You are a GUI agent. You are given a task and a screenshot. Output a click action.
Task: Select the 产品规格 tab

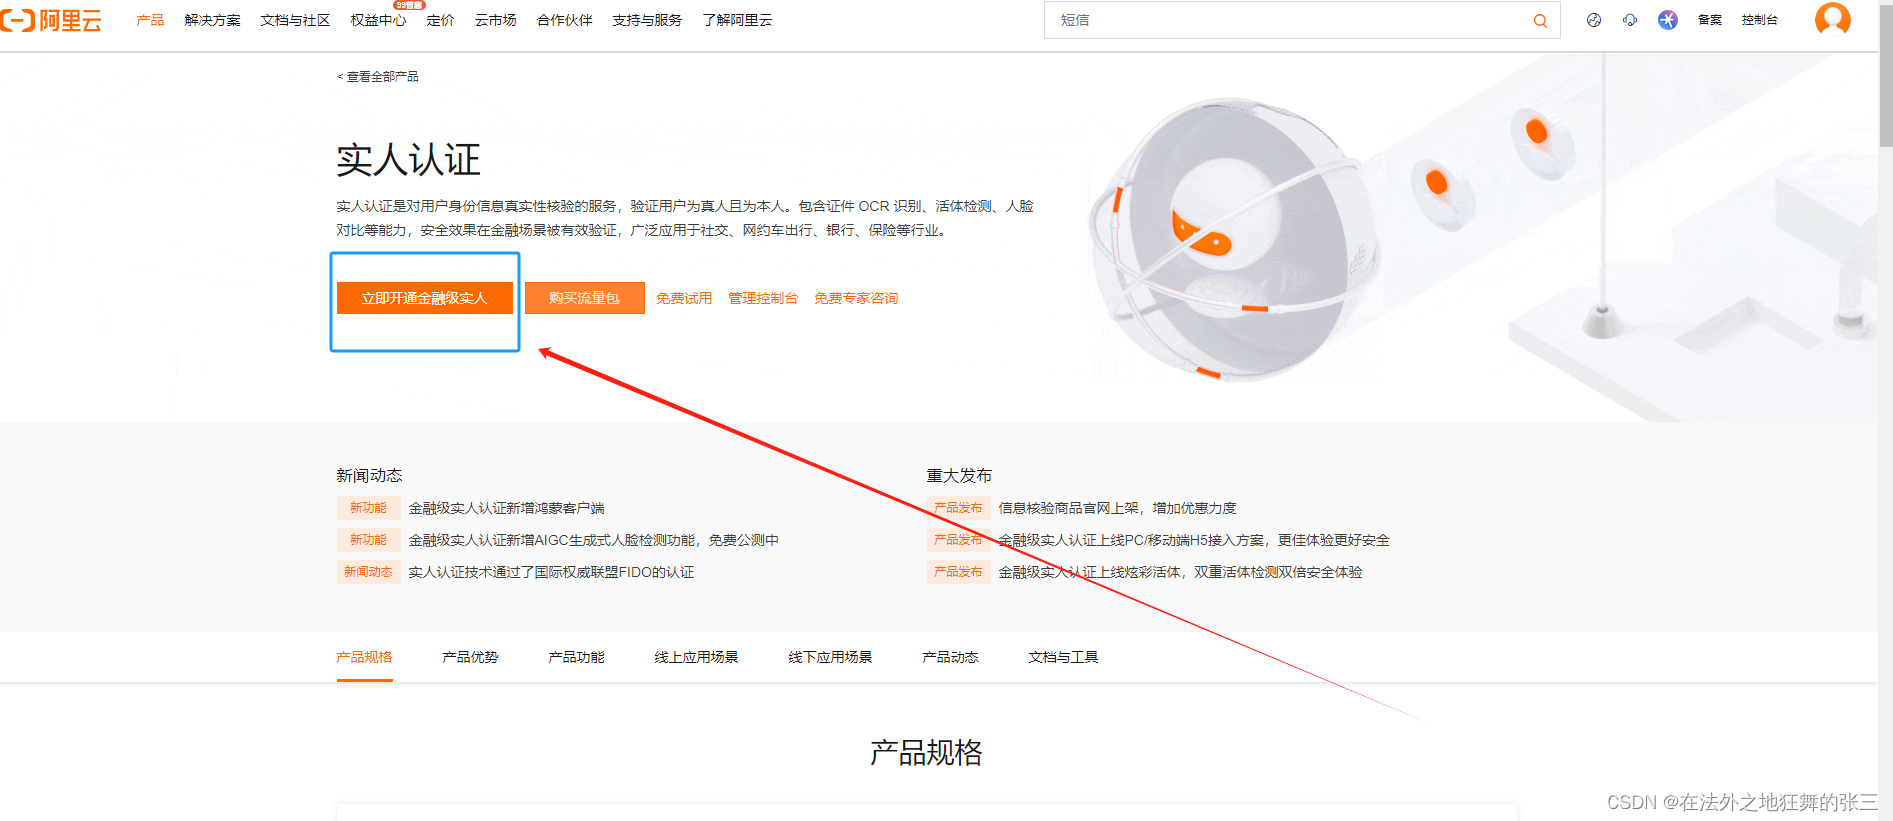364,657
